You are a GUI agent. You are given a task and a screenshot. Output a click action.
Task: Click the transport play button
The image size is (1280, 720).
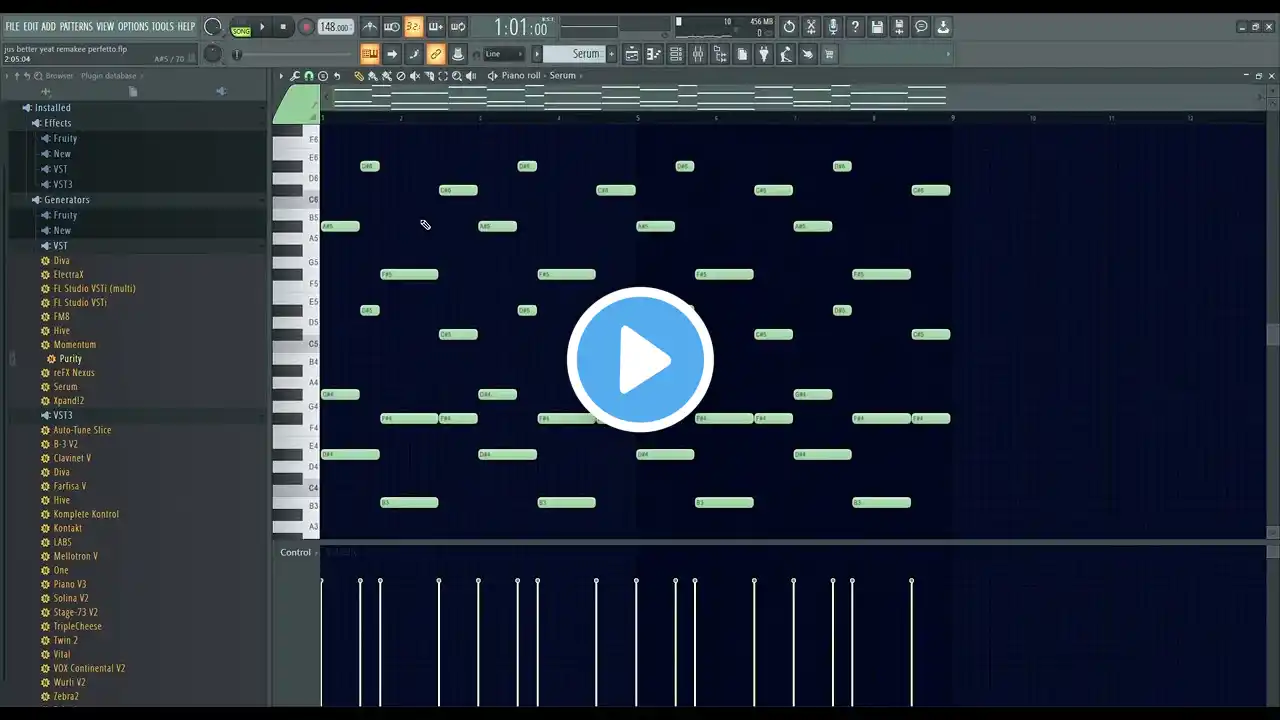[x=263, y=28]
